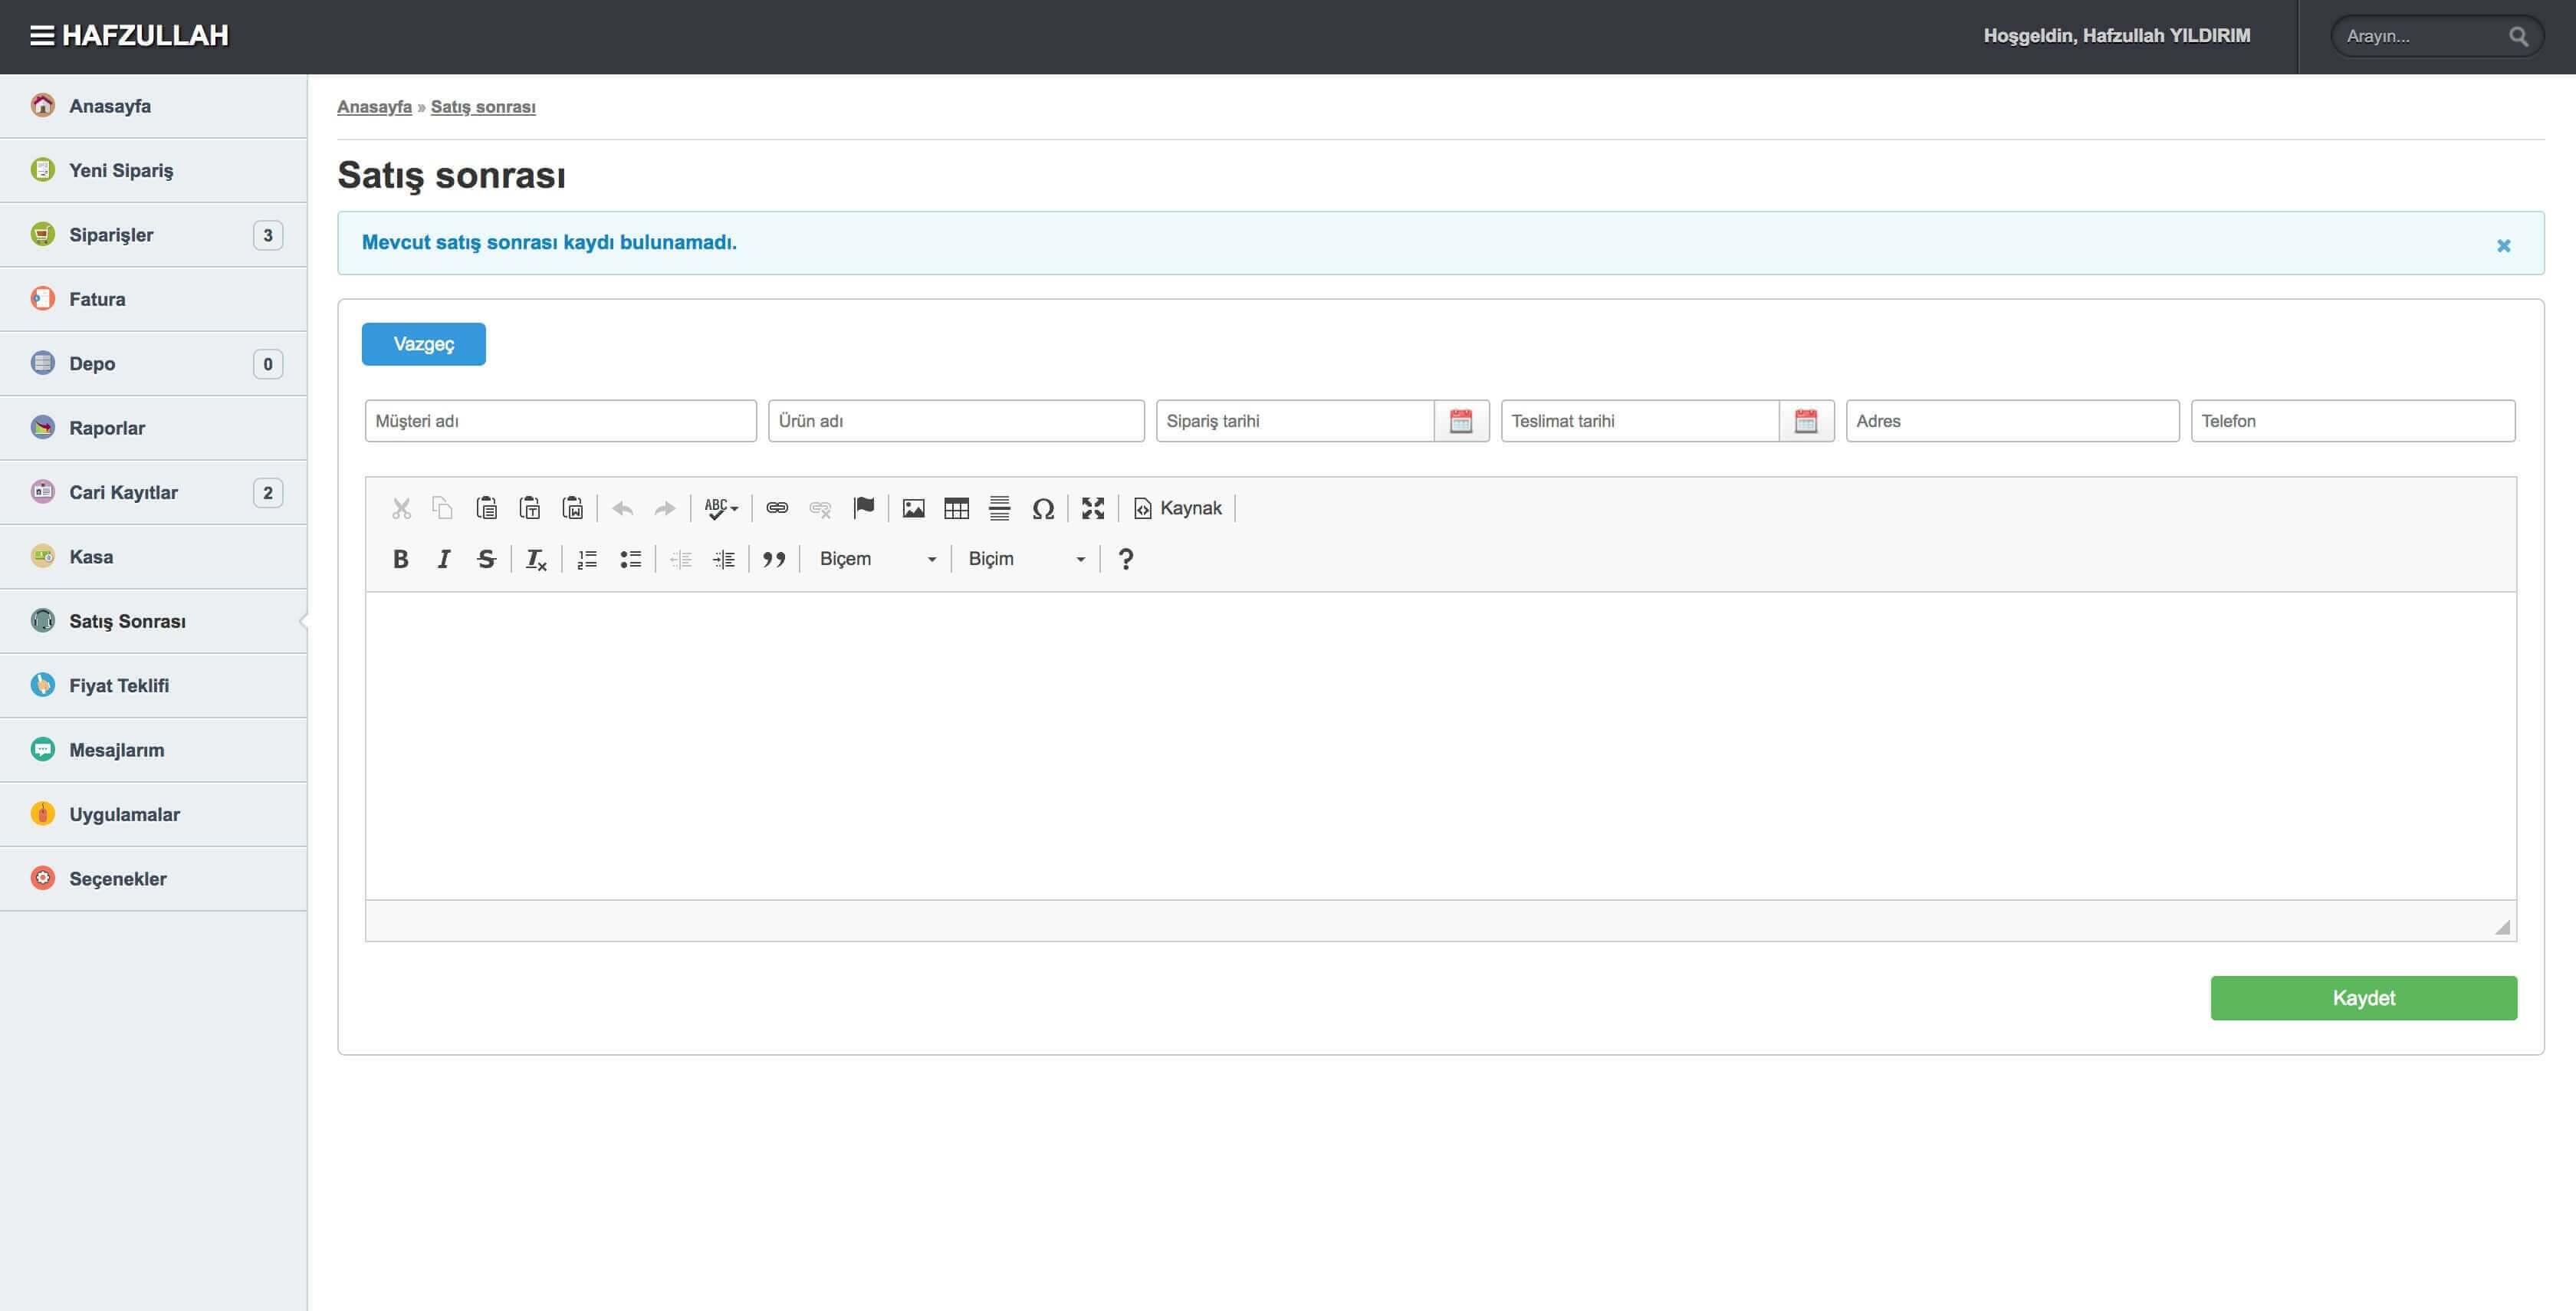Click the Bold formatting icon
Image resolution: width=2576 pixels, height=1311 pixels.
(401, 559)
